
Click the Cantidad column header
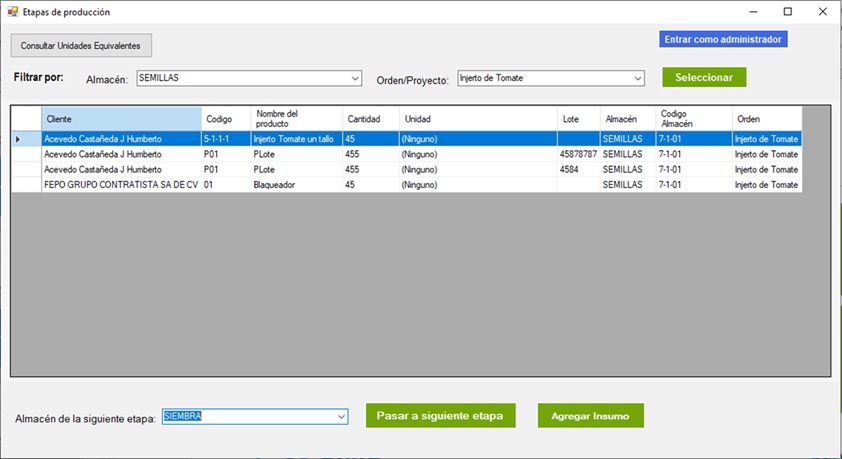(370, 119)
